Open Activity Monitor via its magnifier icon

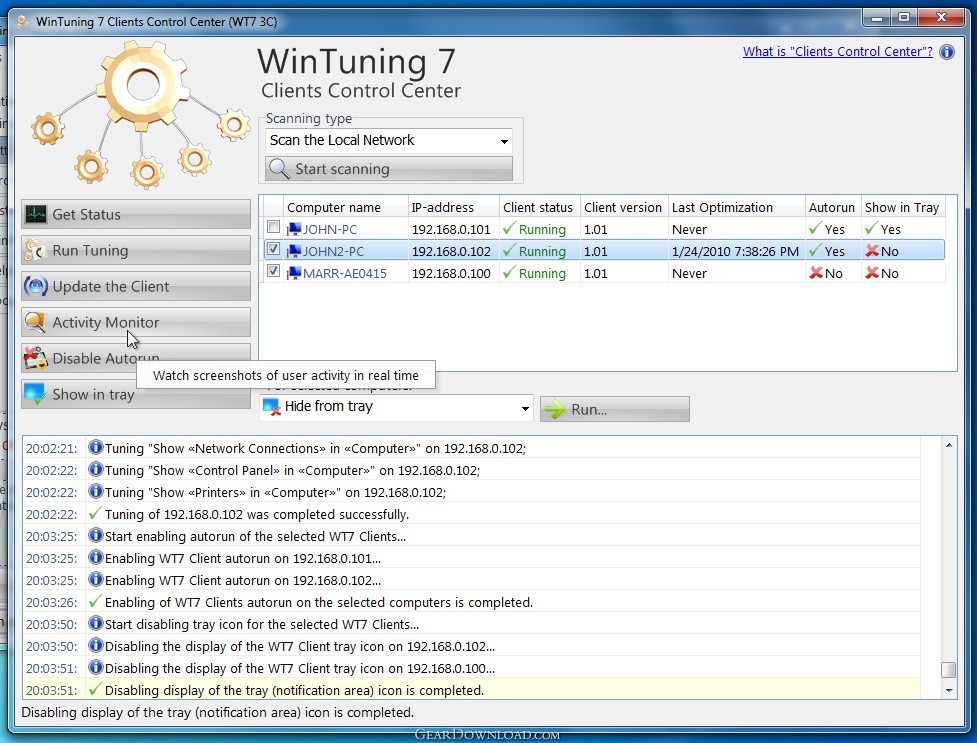coord(36,322)
